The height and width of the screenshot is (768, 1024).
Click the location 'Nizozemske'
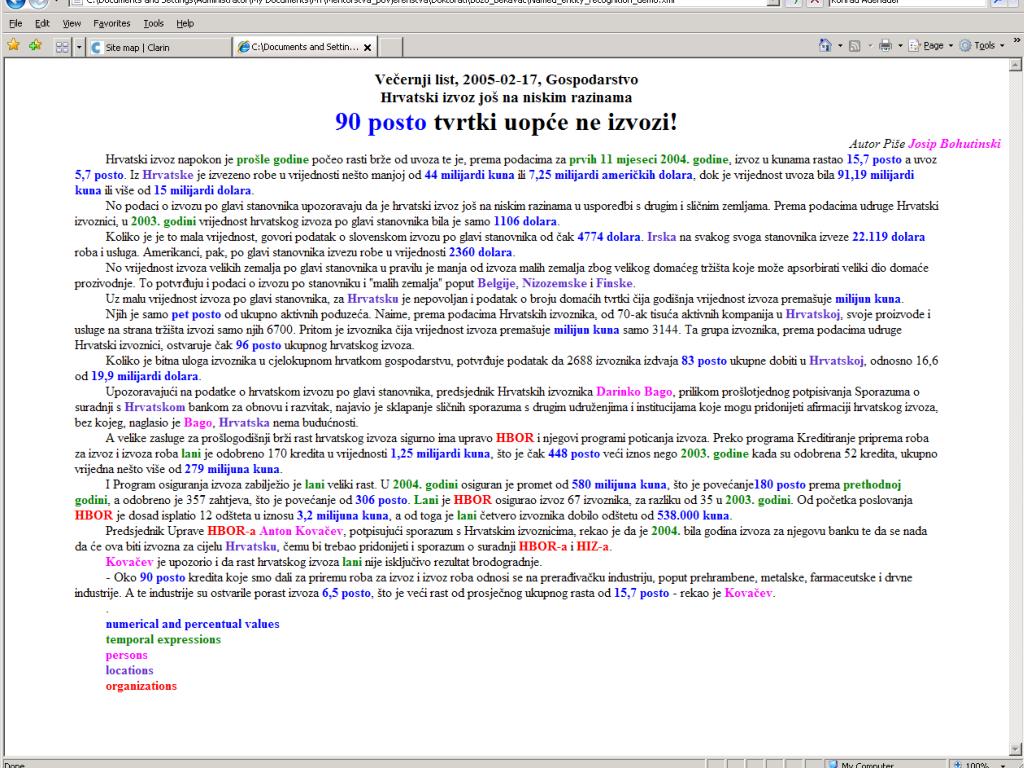[x=554, y=283]
